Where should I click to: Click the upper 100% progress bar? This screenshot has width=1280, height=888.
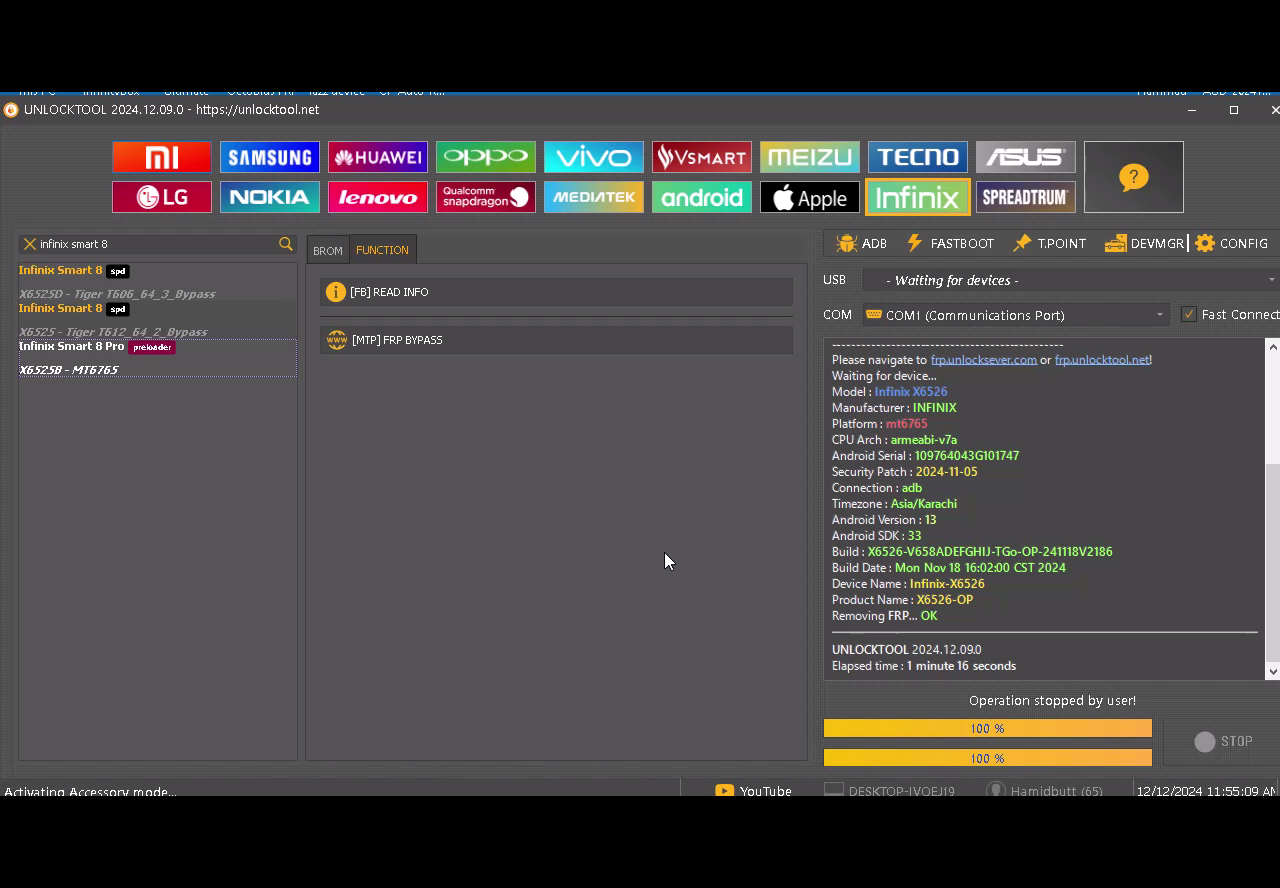point(988,728)
